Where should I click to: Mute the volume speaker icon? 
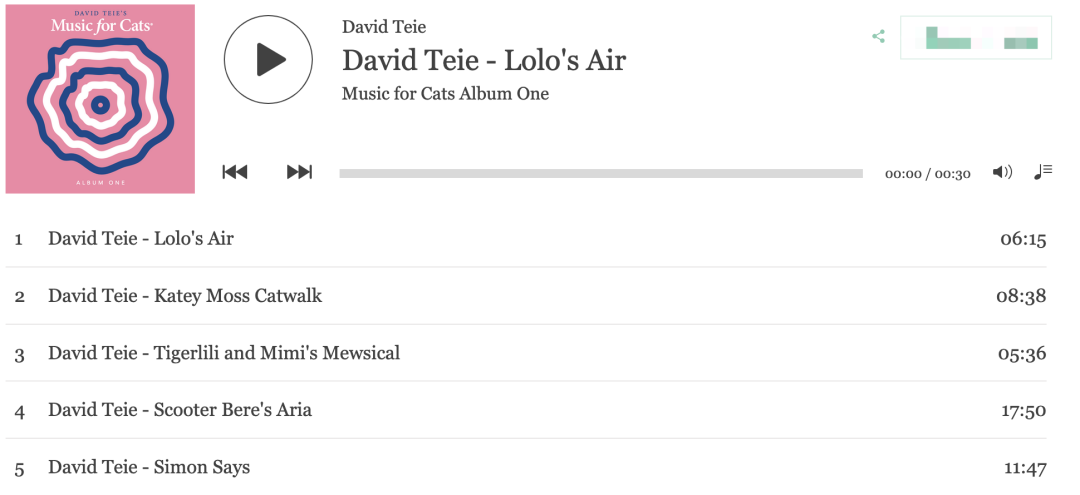pos(1002,172)
